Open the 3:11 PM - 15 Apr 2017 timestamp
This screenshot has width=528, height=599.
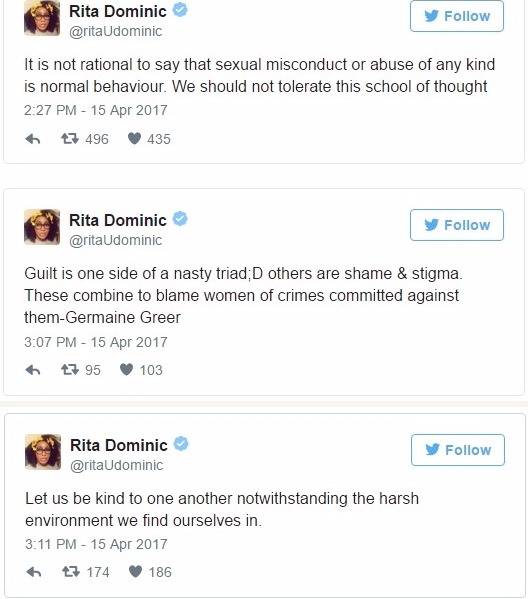96,544
